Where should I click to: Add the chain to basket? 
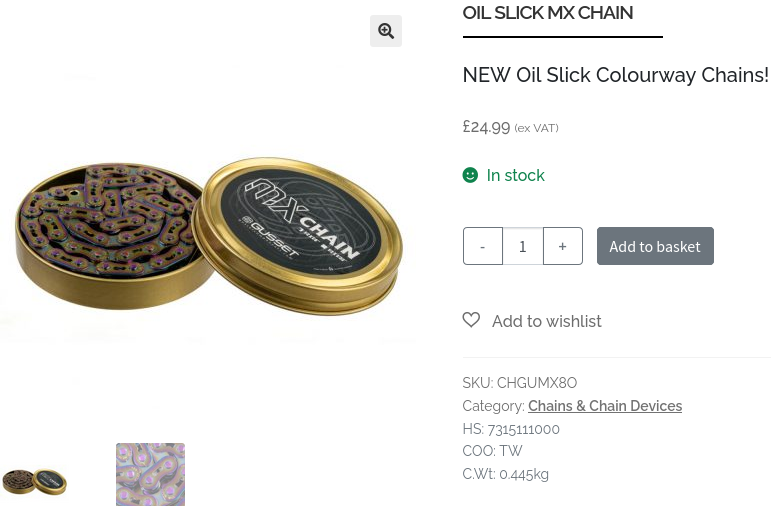[655, 246]
